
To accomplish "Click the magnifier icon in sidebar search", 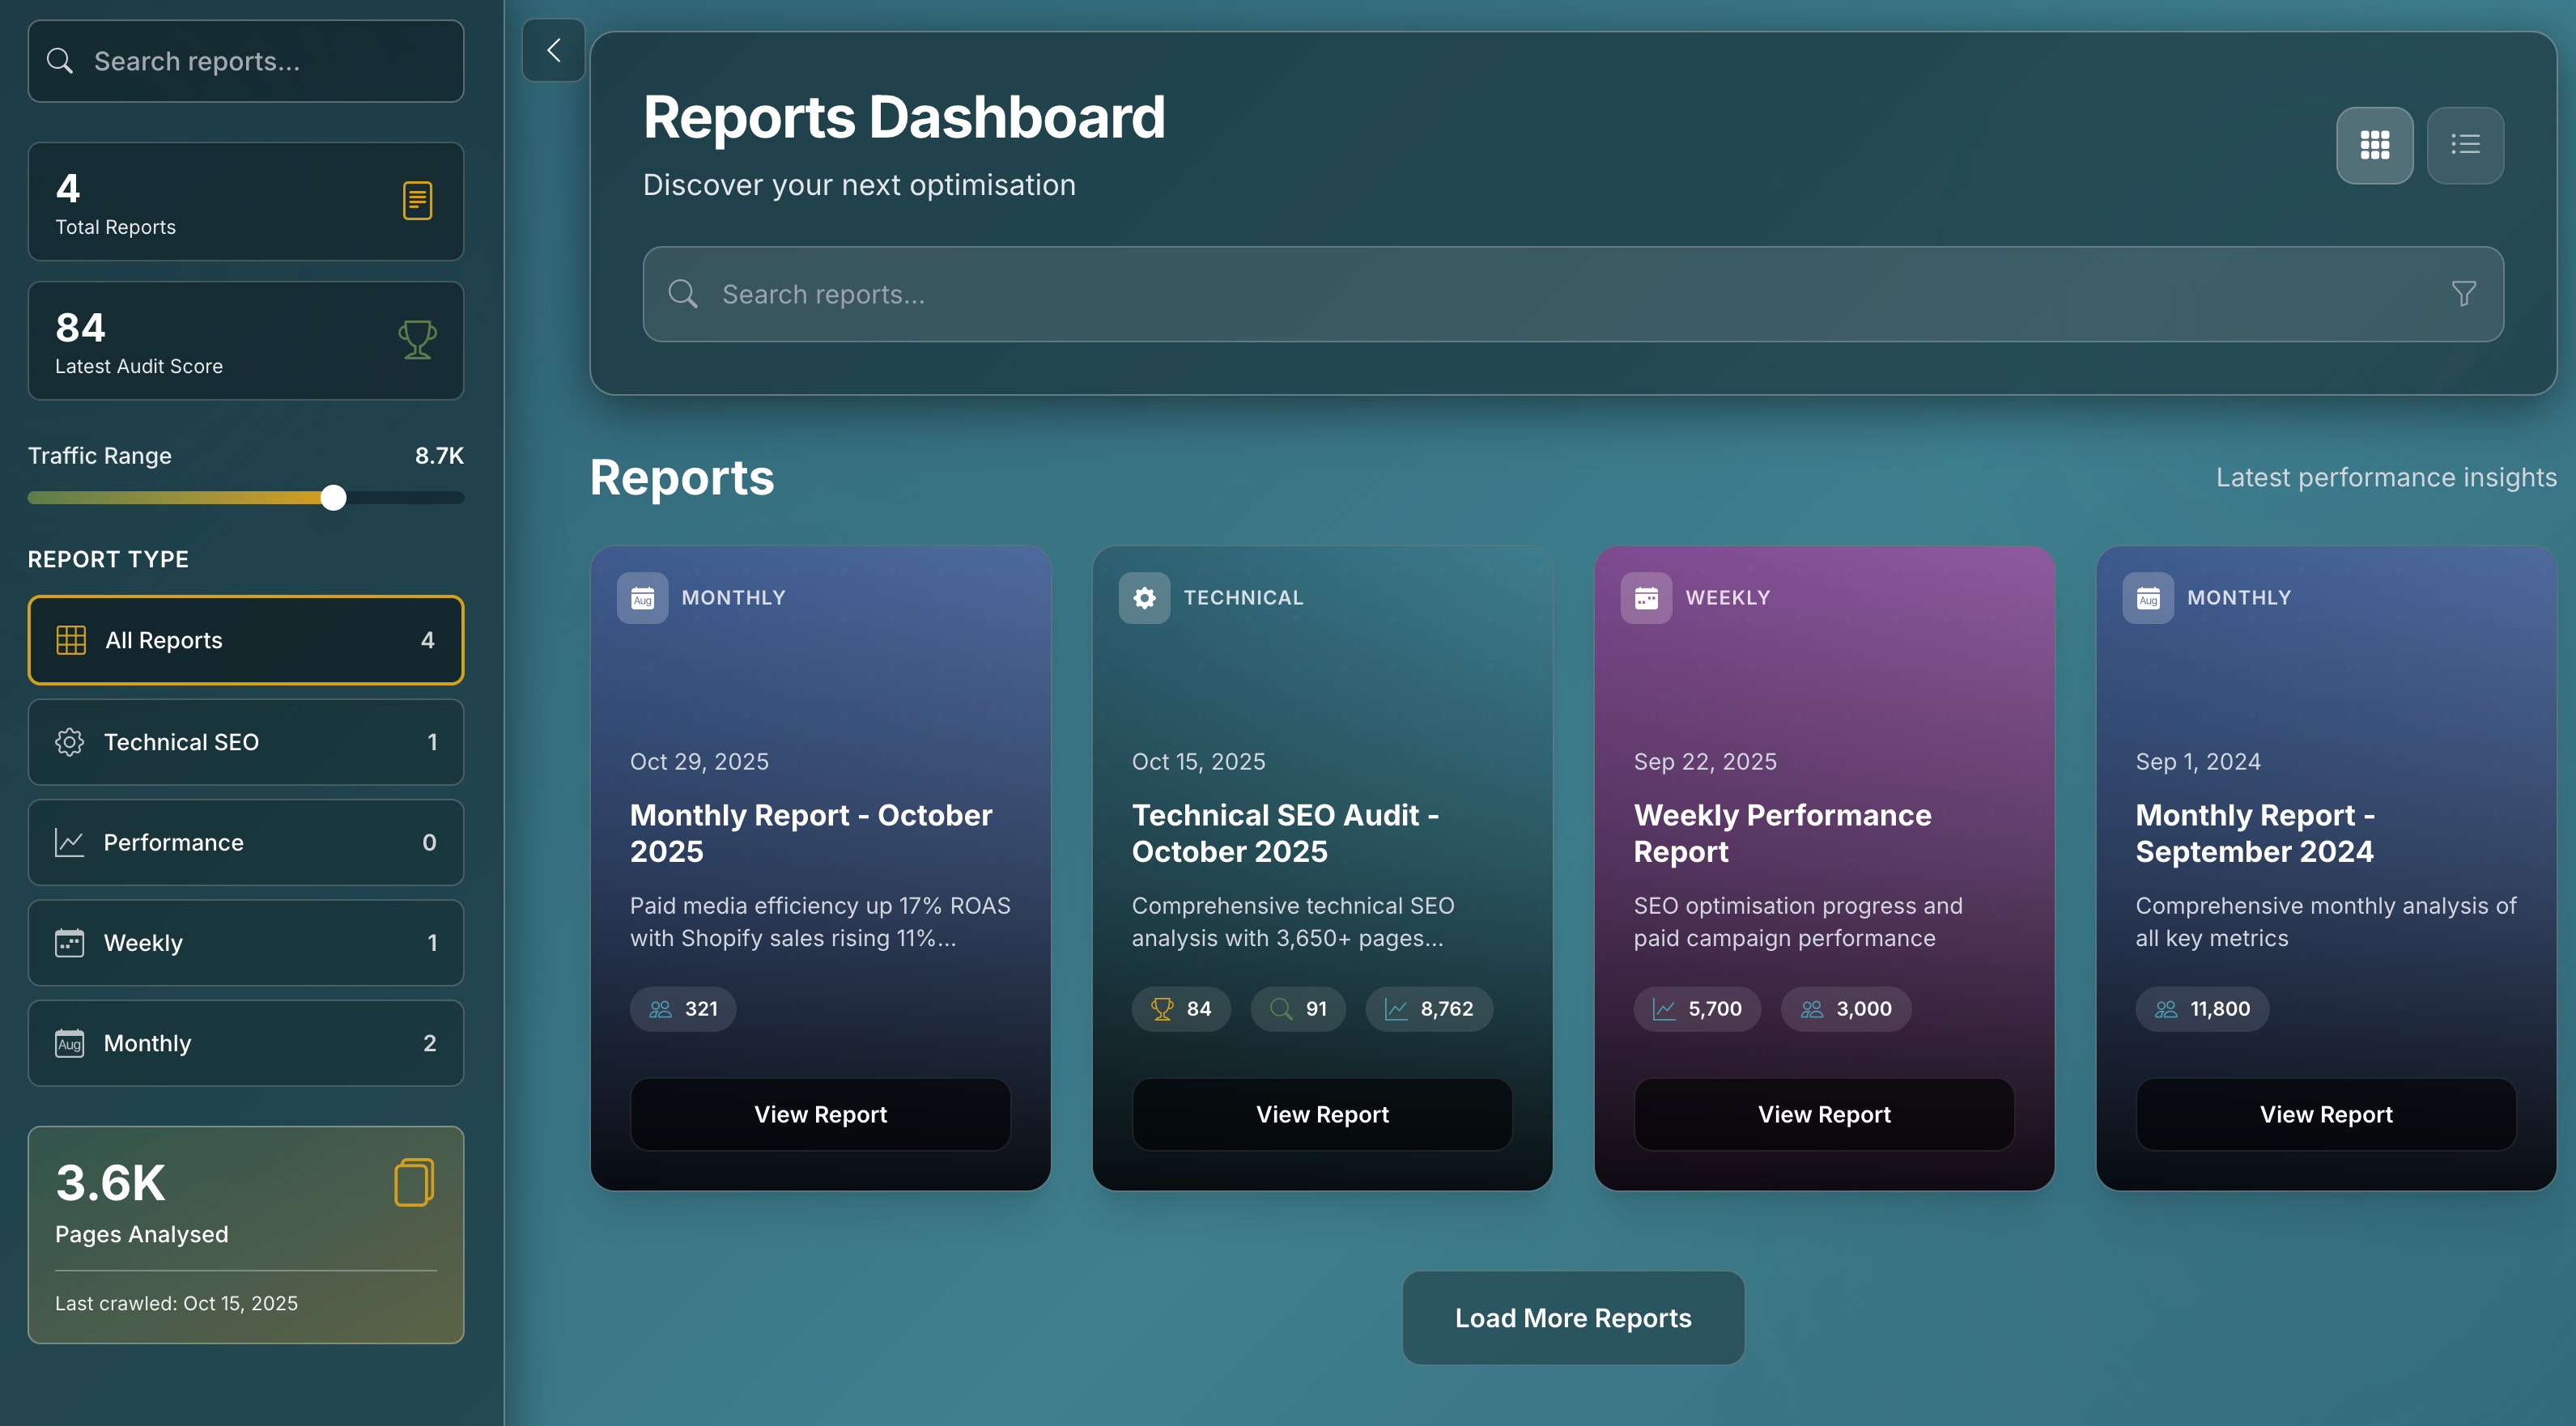I will tap(60, 61).
